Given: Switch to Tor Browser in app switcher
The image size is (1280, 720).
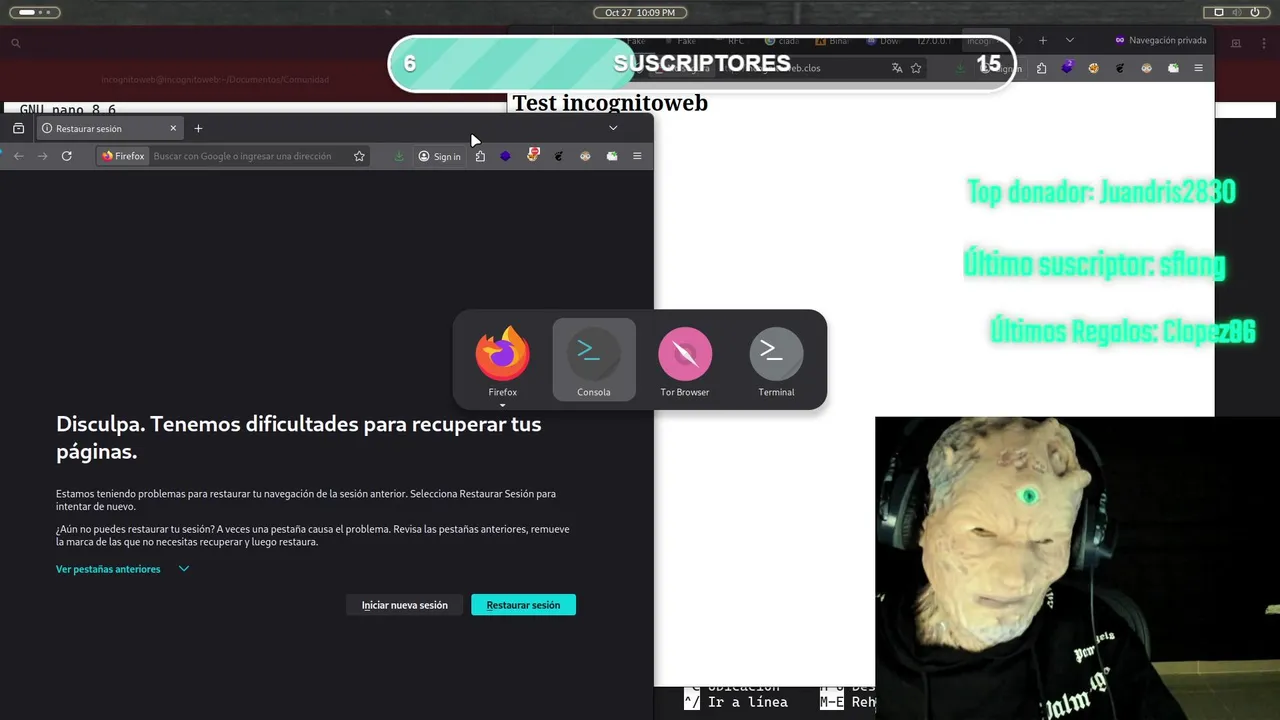Looking at the screenshot, I should click(685, 360).
